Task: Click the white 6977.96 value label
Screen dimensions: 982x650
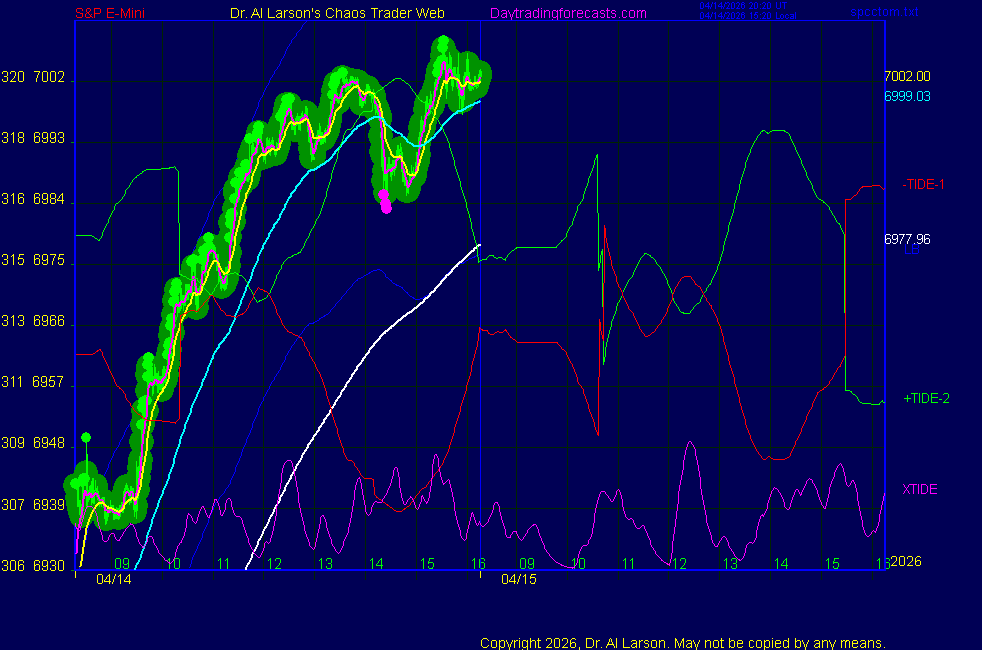Action: tap(907, 239)
